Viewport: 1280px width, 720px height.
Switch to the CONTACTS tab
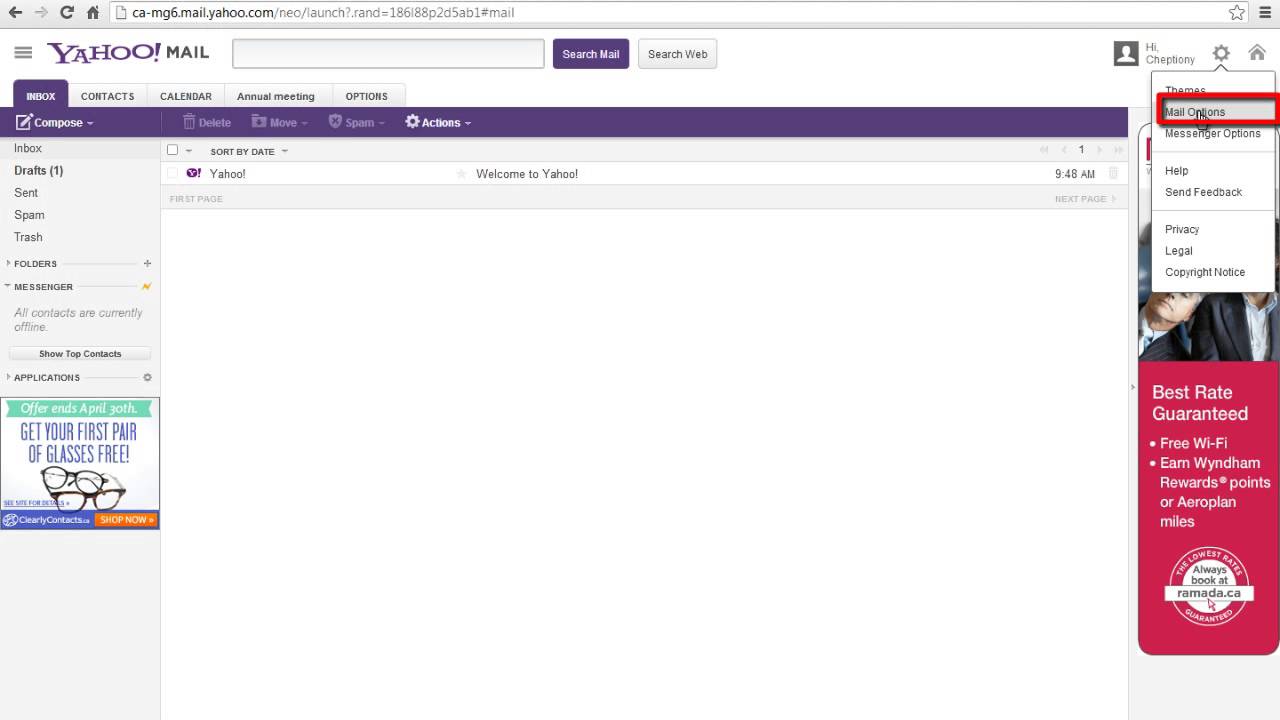[x=107, y=96]
